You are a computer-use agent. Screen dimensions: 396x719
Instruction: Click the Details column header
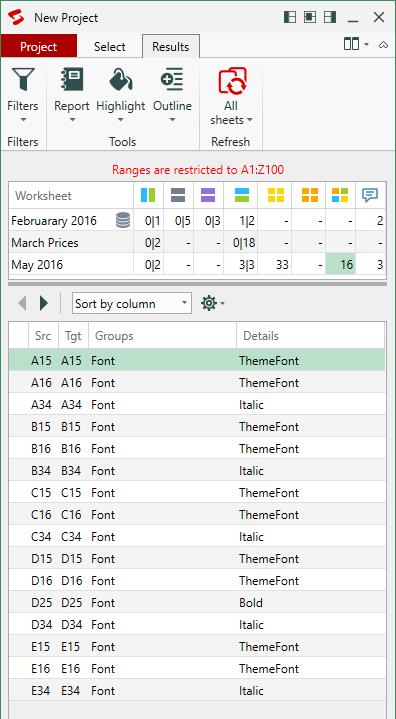[x=310, y=336]
